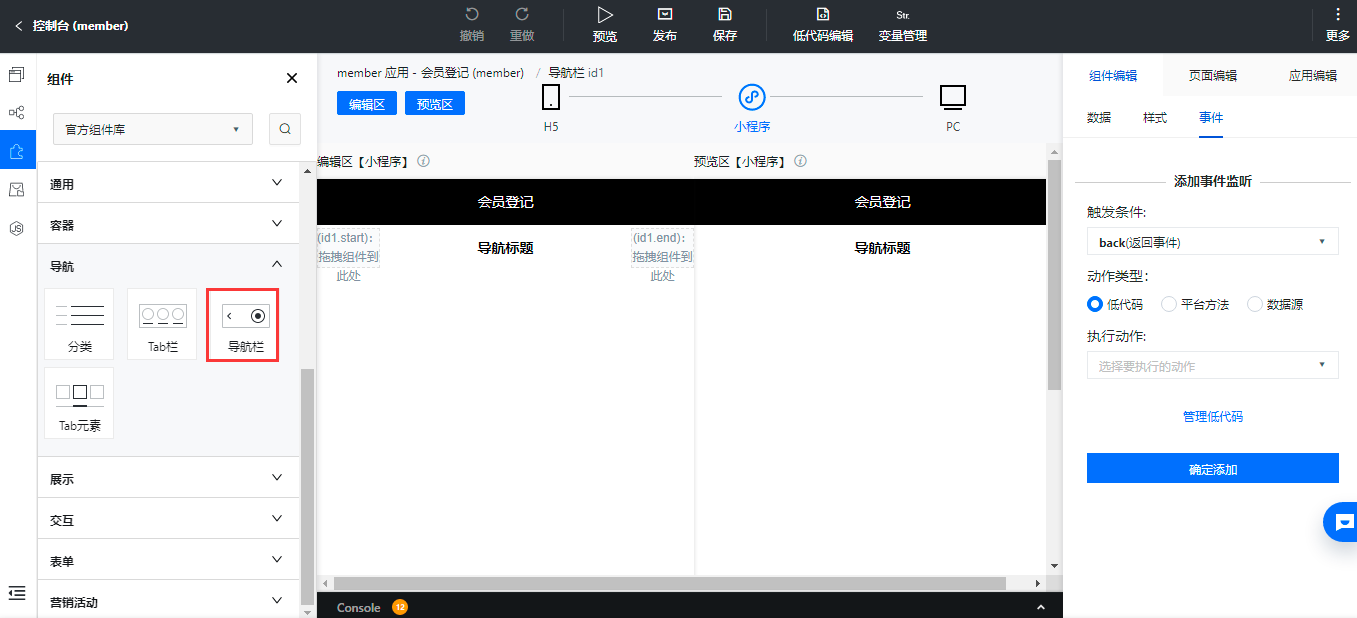Click the canvas horizontal scrollbar
This screenshot has height=618, width=1357.
click(x=670, y=583)
